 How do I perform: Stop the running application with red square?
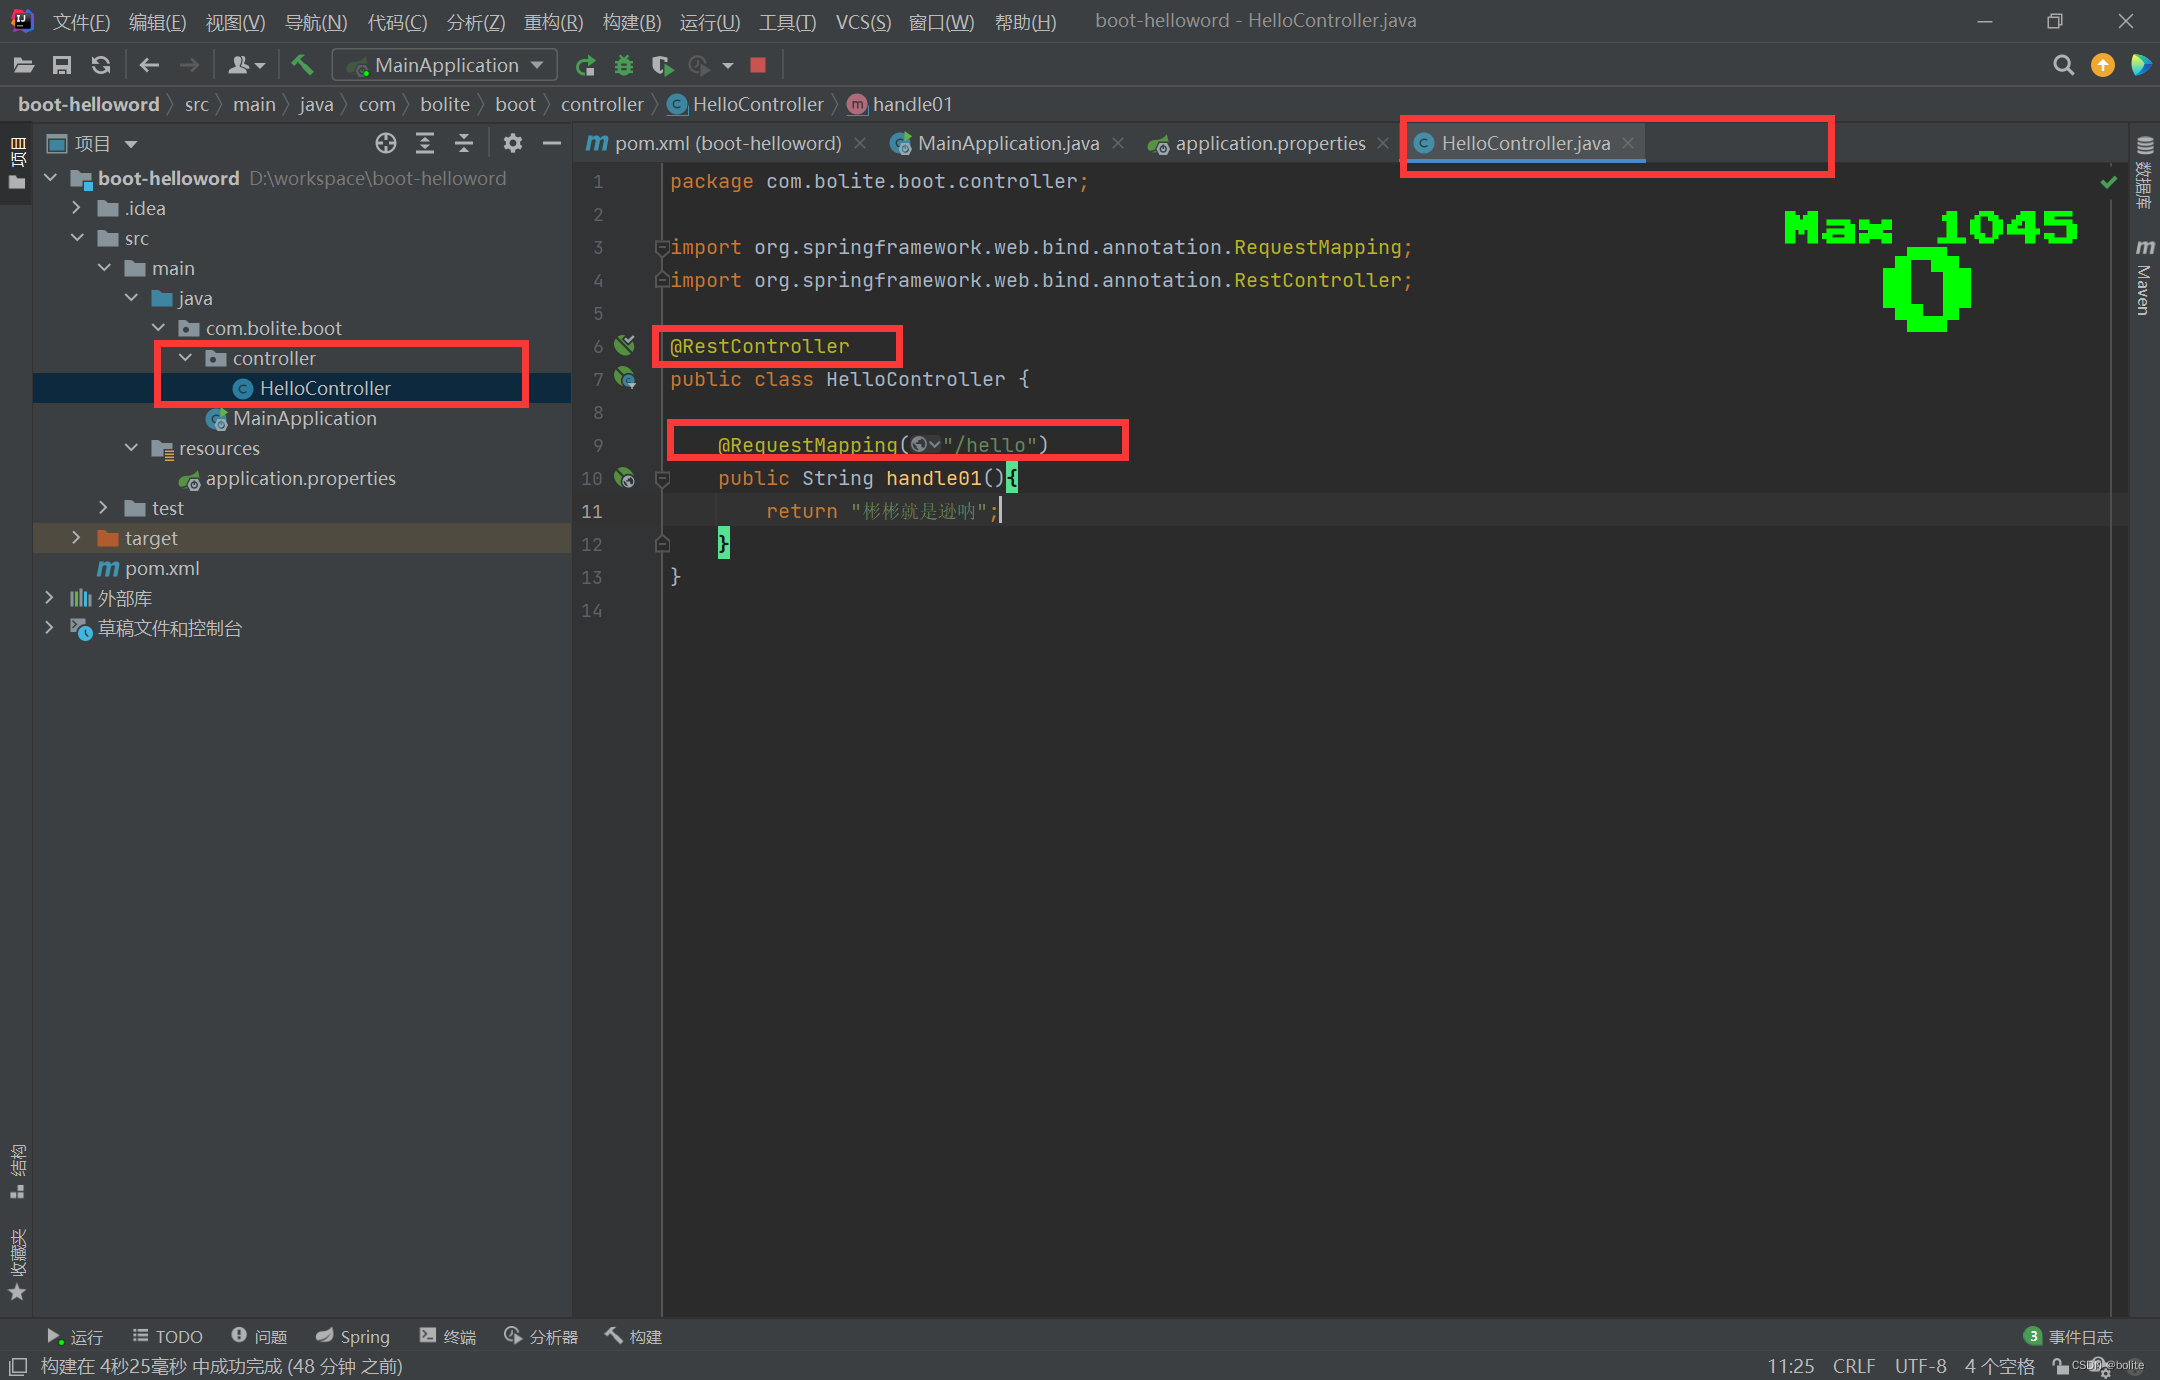[758, 66]
